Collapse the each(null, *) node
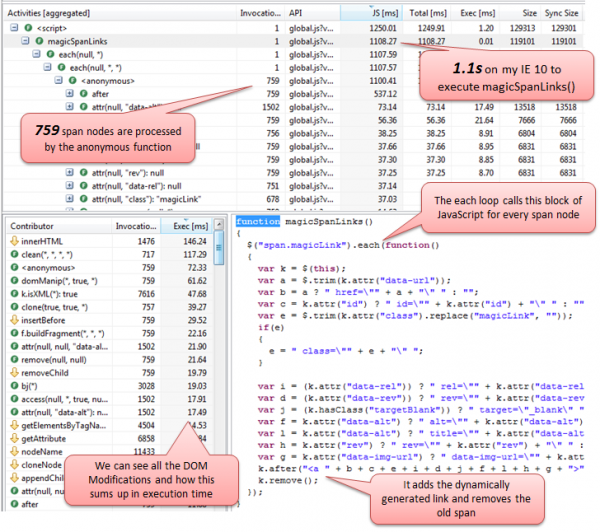Viewport: 600px width, 532px height. (36, 54)
